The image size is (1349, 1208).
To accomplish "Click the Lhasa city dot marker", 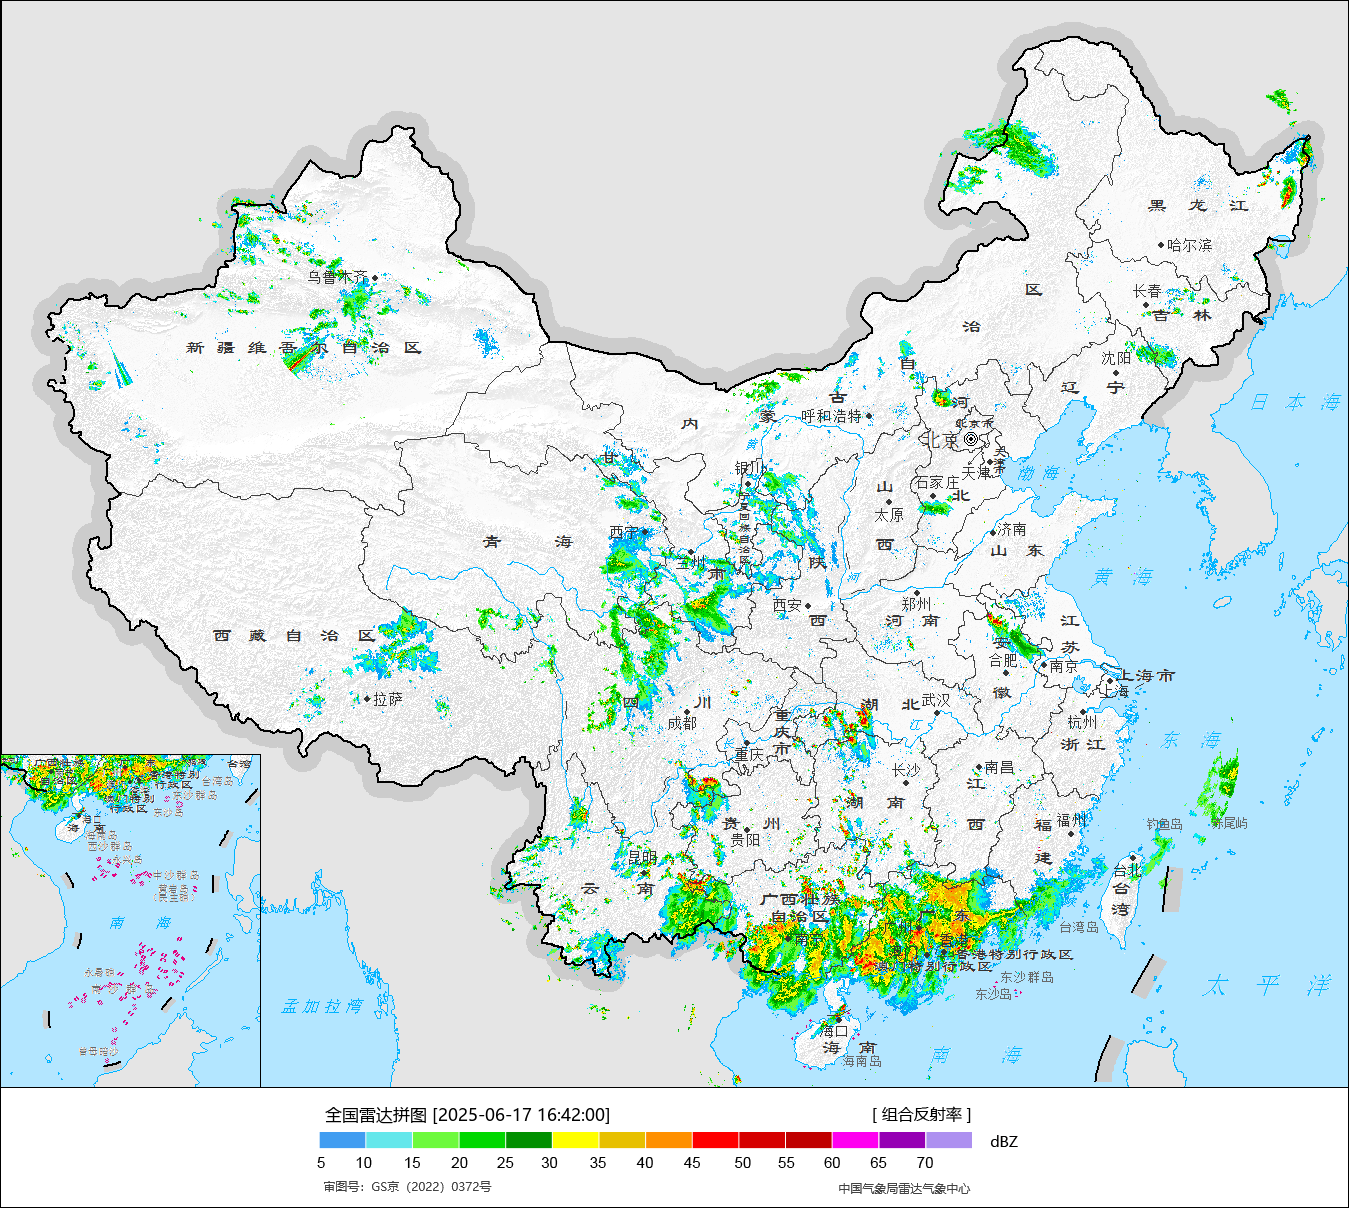I will (367, 699).
